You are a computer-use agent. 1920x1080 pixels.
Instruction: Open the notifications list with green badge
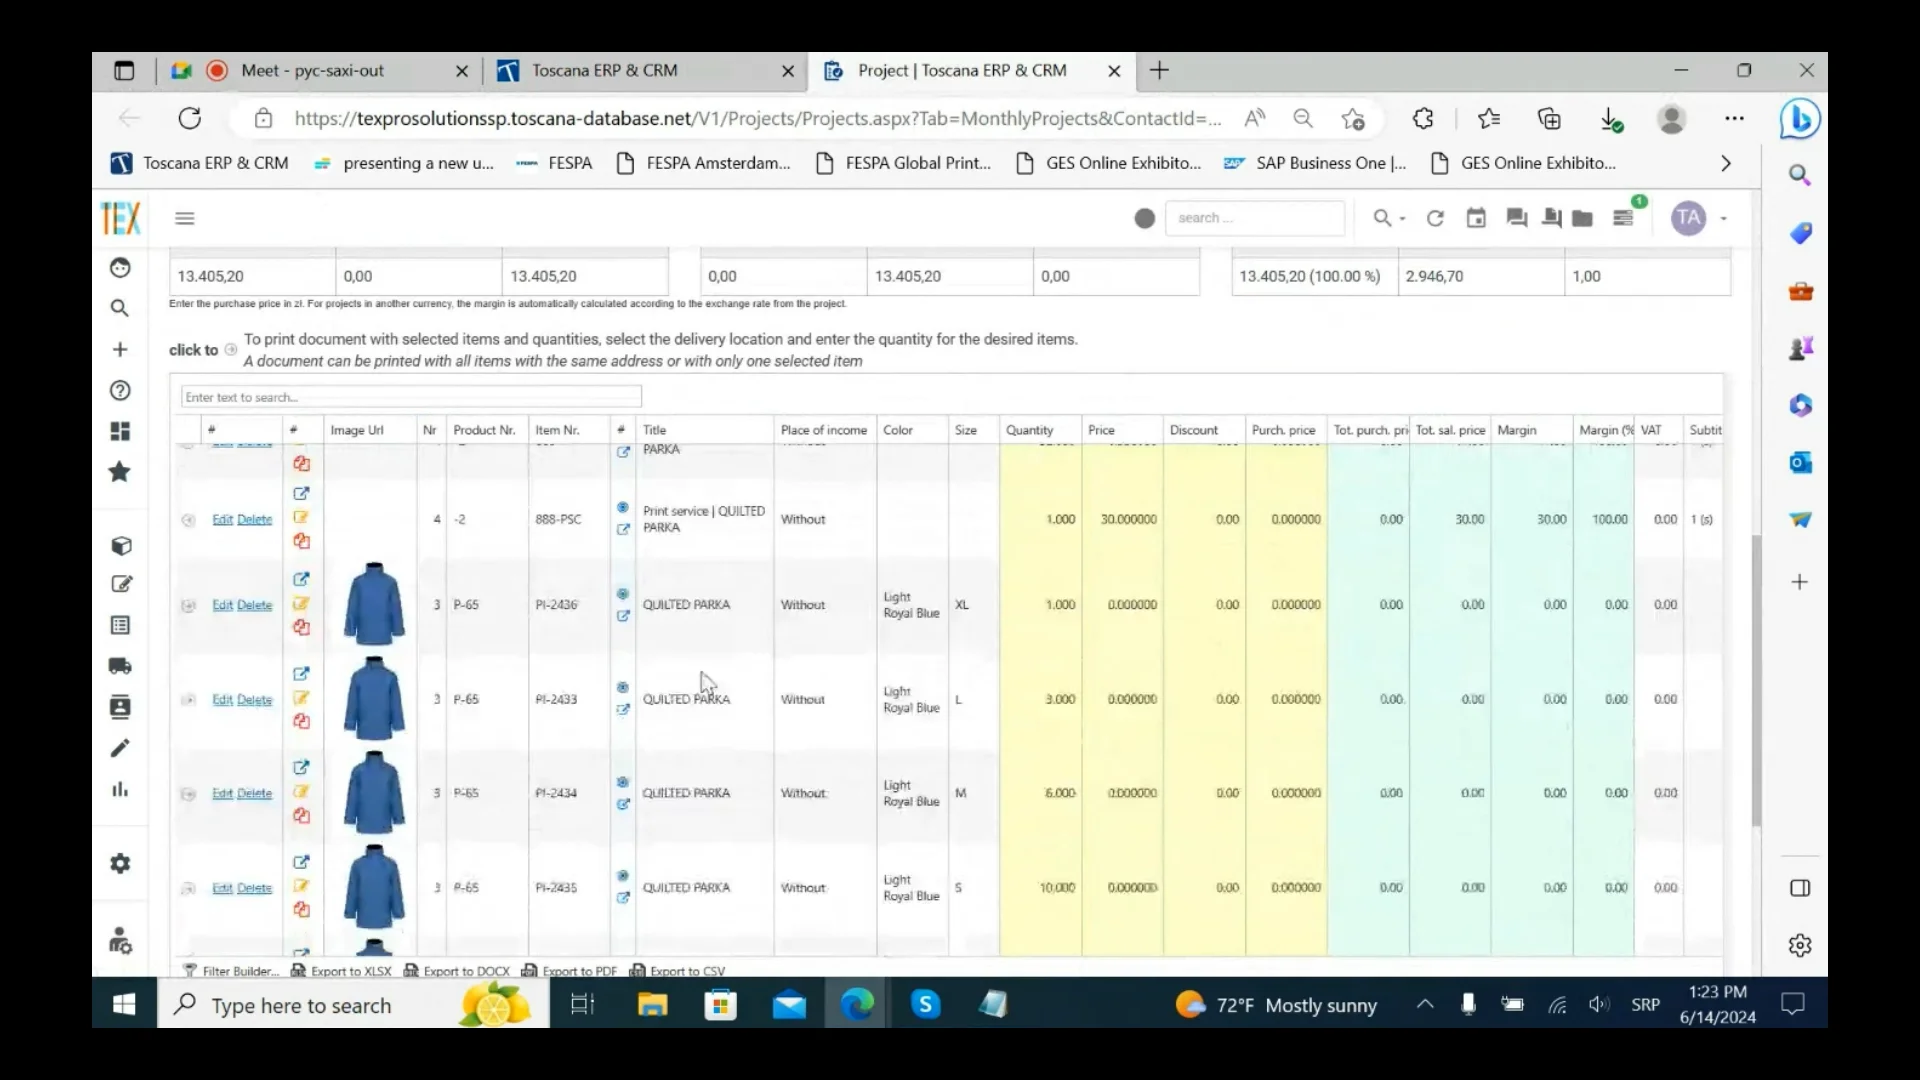(x=1625, y=216)
